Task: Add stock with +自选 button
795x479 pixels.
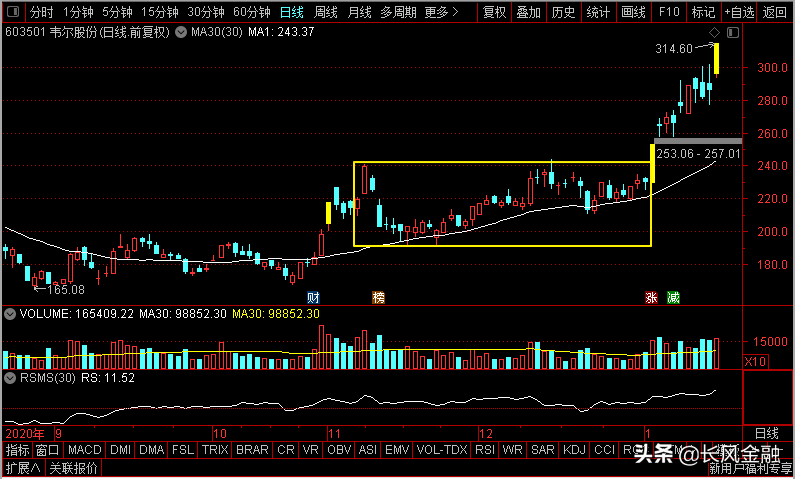Action: (x=739, y=12)
